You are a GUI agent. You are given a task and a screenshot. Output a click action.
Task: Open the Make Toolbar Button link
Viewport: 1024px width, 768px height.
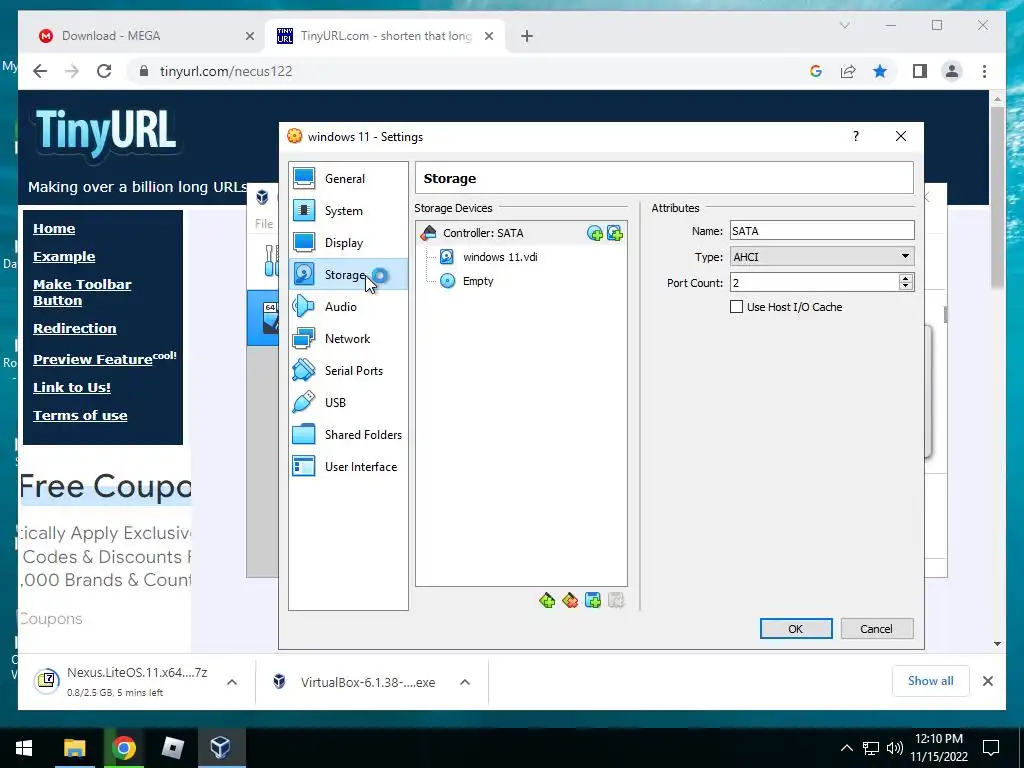click(x=82, y=293)
